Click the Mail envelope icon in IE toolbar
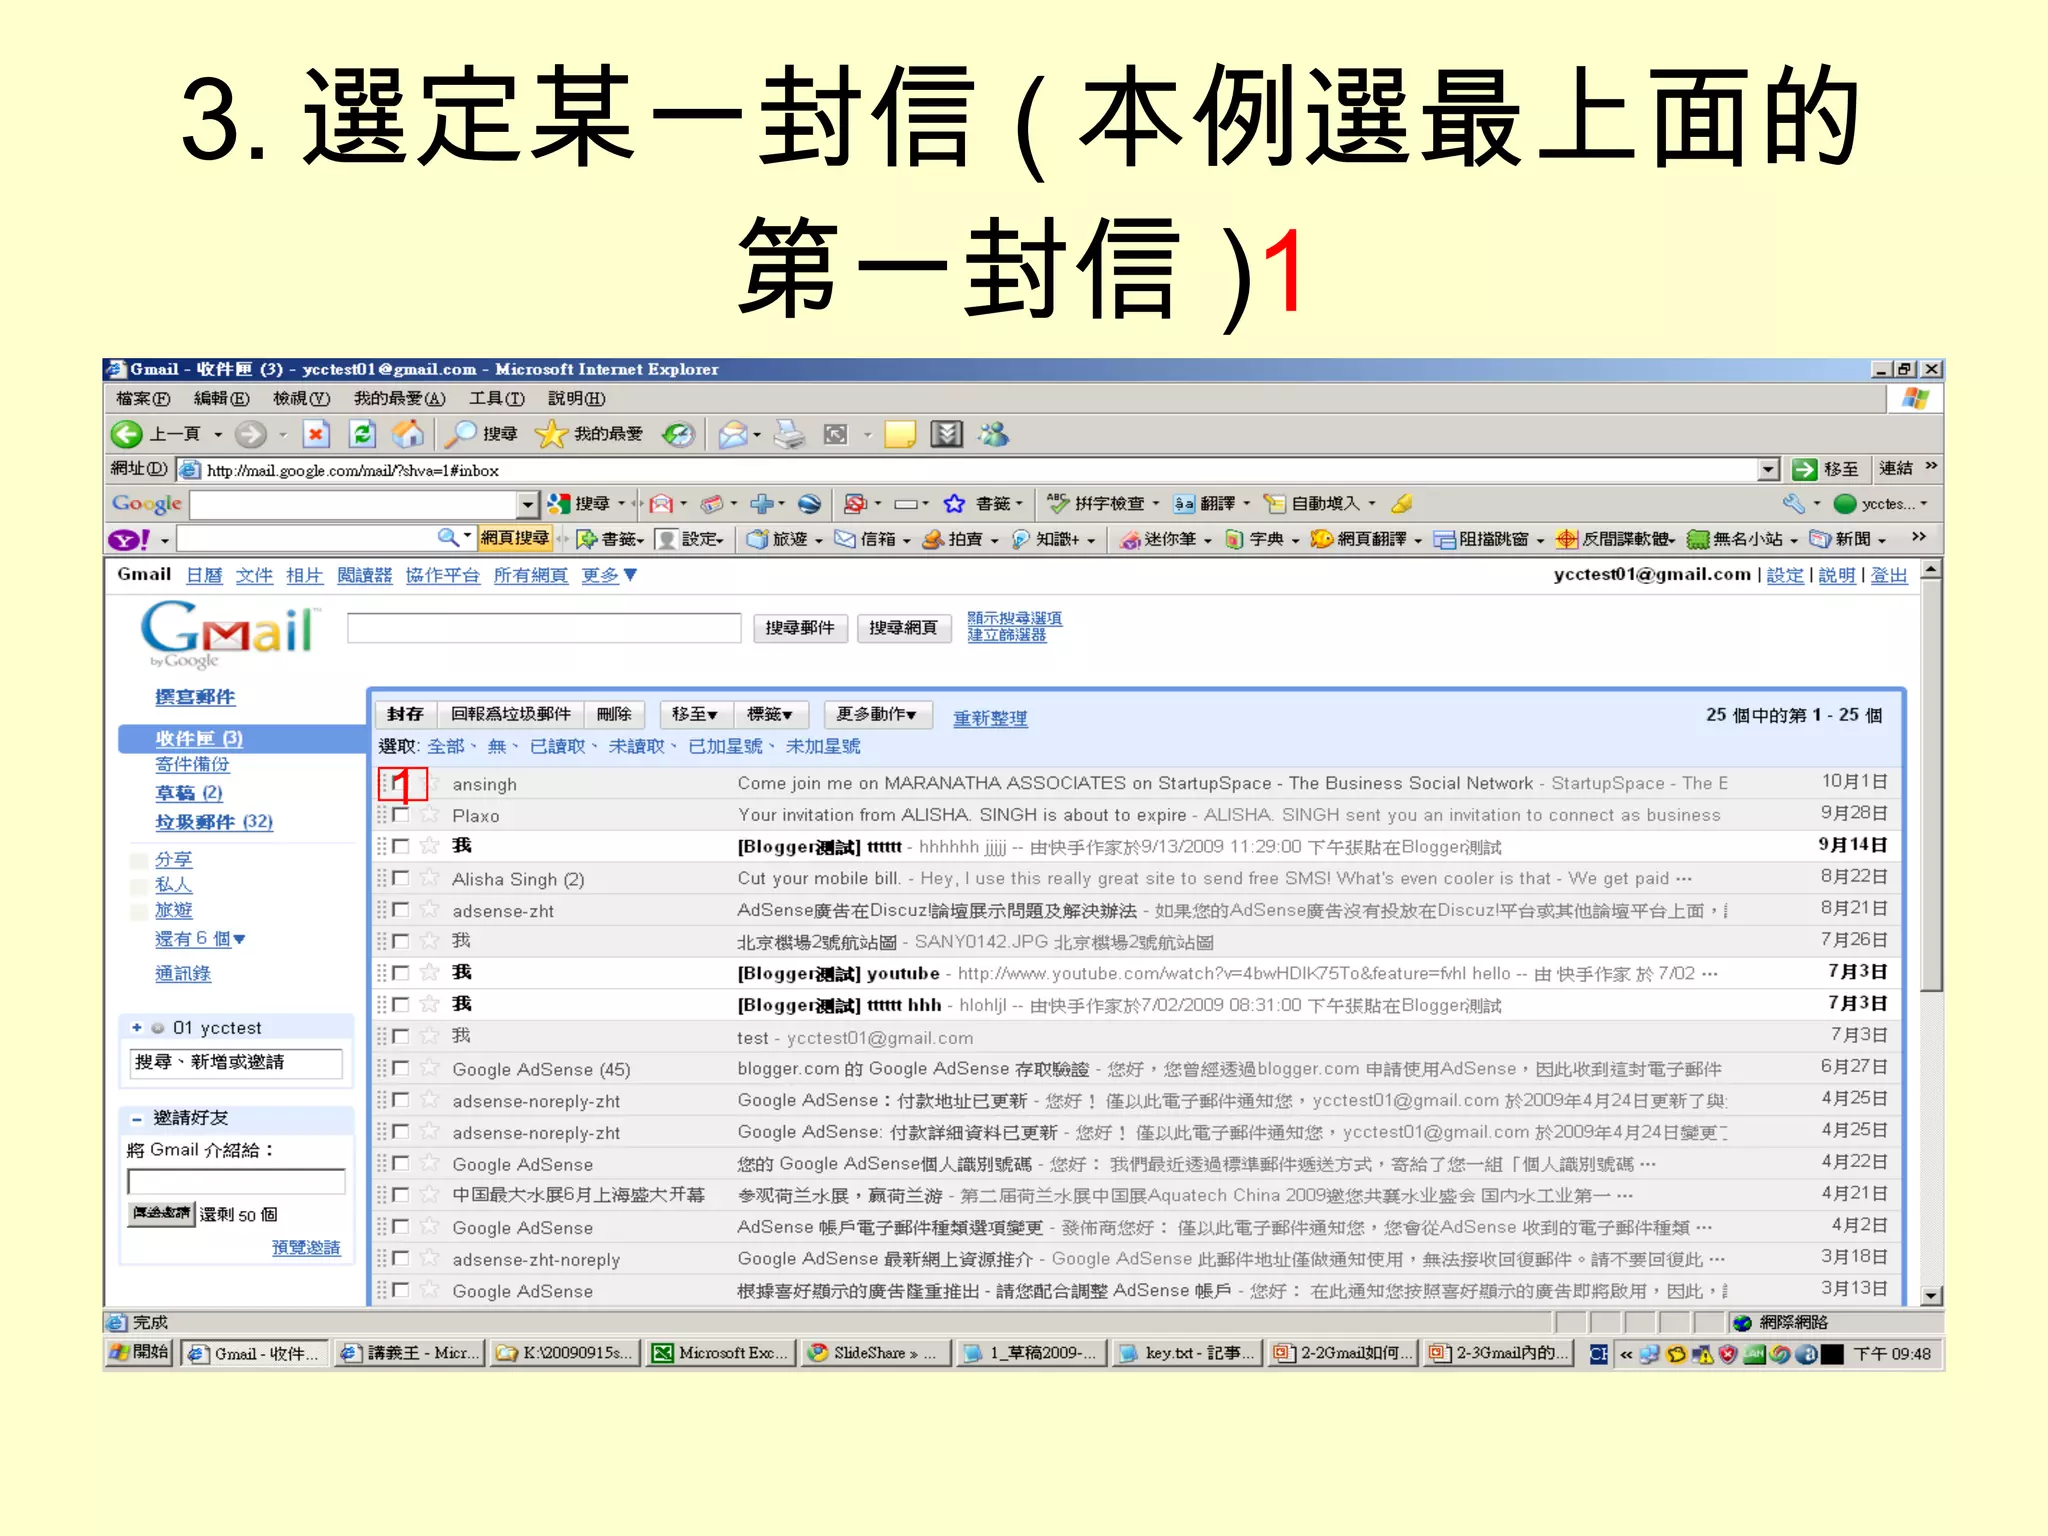The height and width of the screenshot is (1536, 2048). pos(733,434)
